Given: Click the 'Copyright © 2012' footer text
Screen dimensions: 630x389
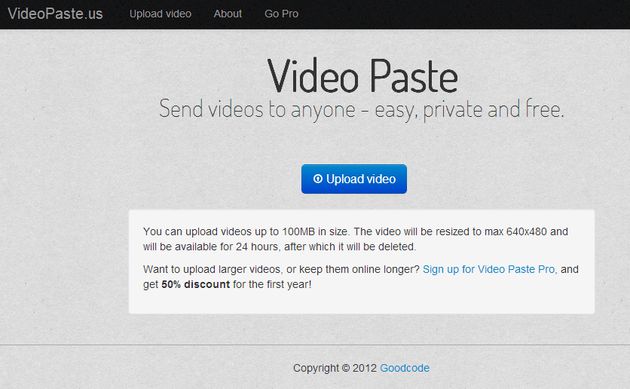Looking at the screenshot, I should point(335,368).
